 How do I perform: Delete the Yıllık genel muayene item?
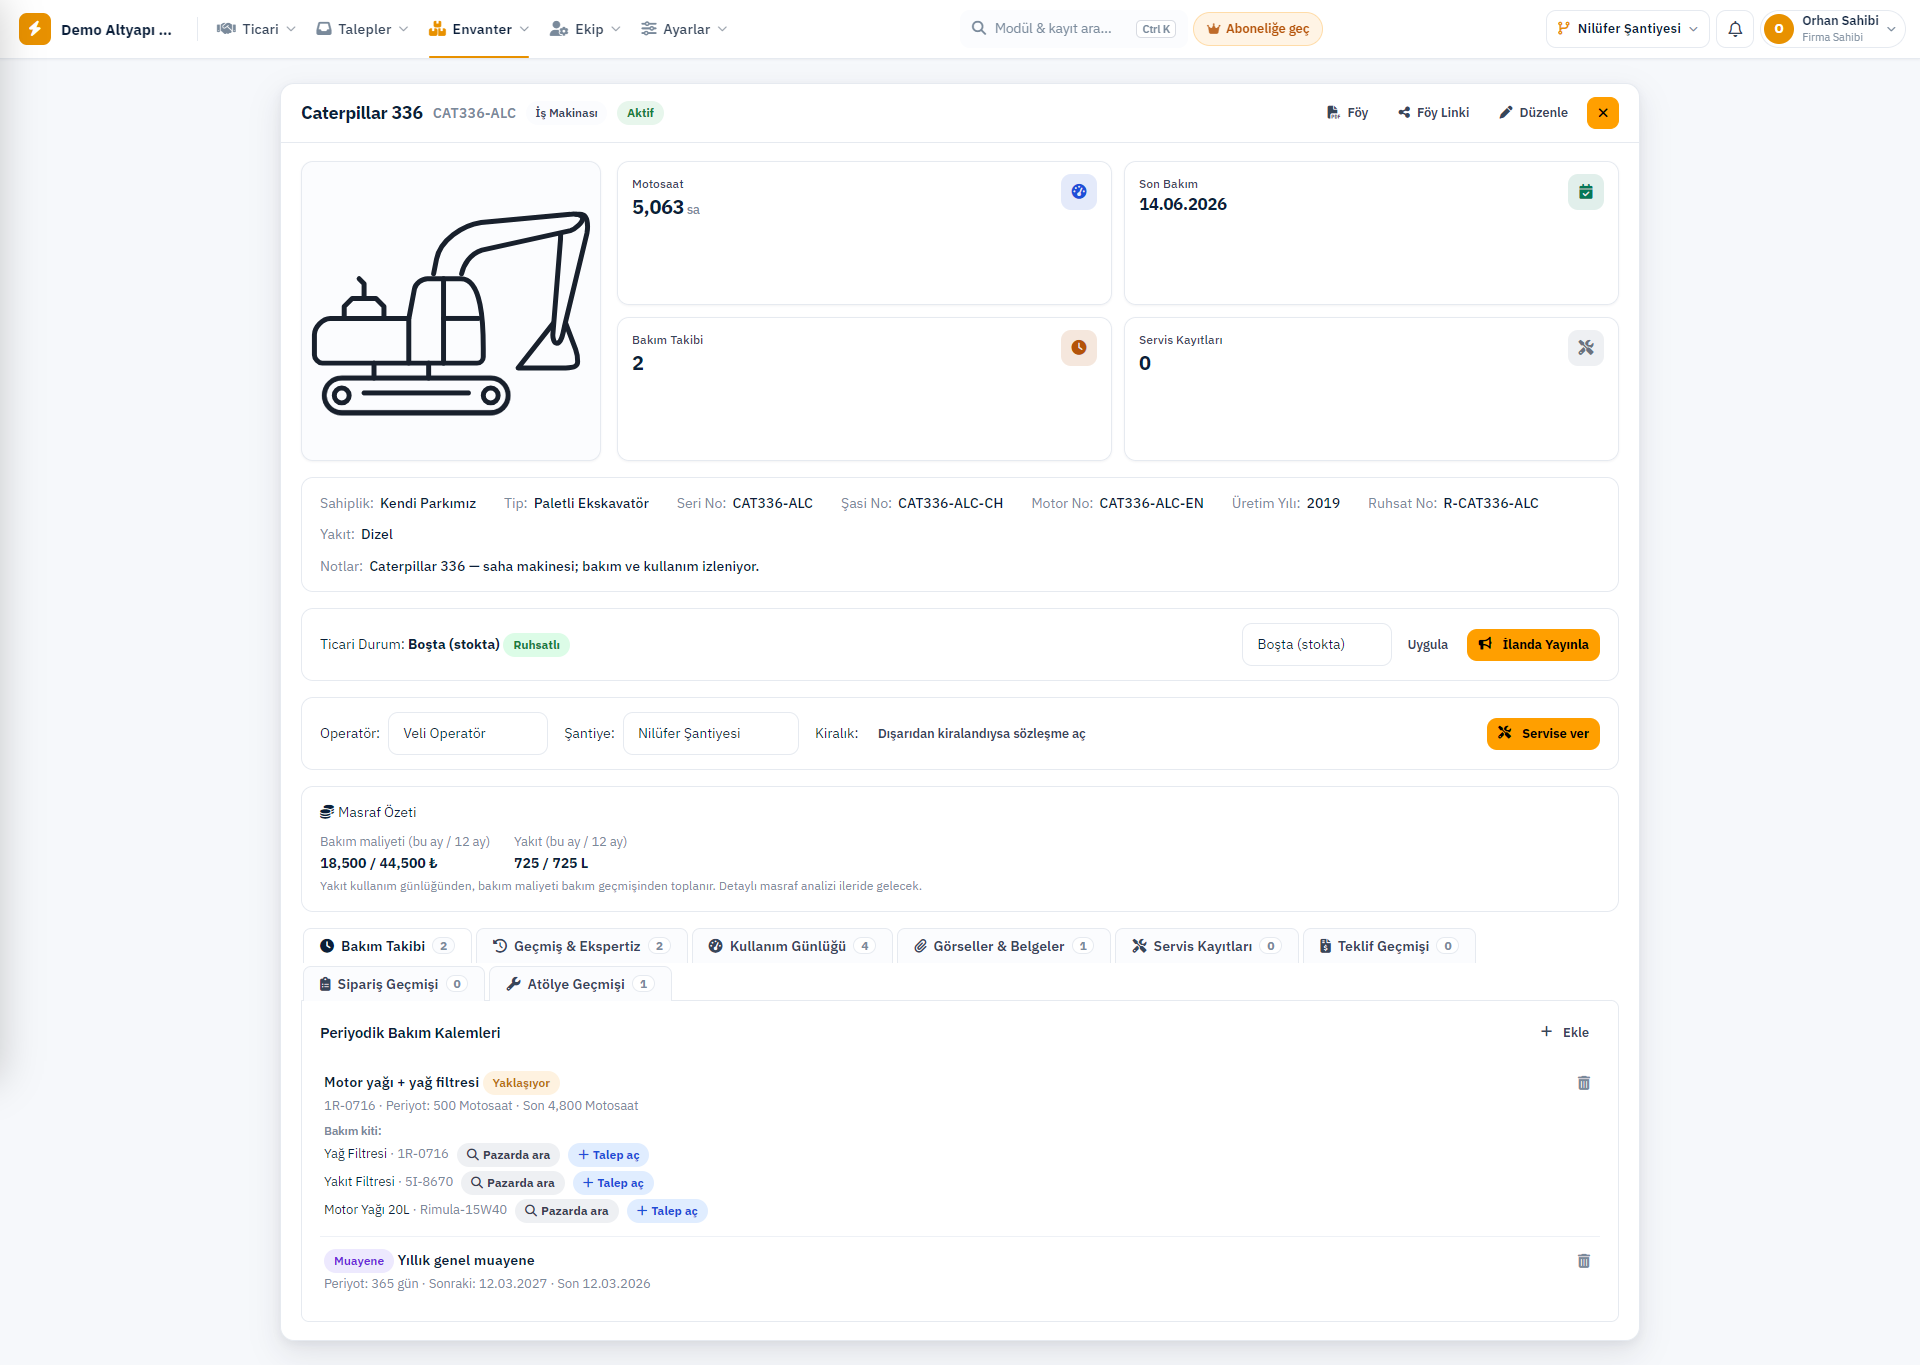point(1584,1261)
